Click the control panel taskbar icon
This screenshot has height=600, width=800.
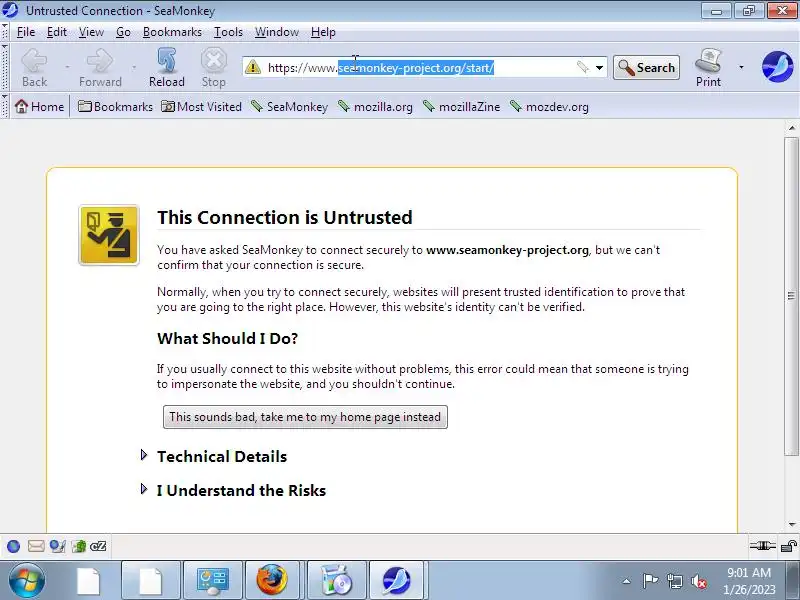point(212,580)
